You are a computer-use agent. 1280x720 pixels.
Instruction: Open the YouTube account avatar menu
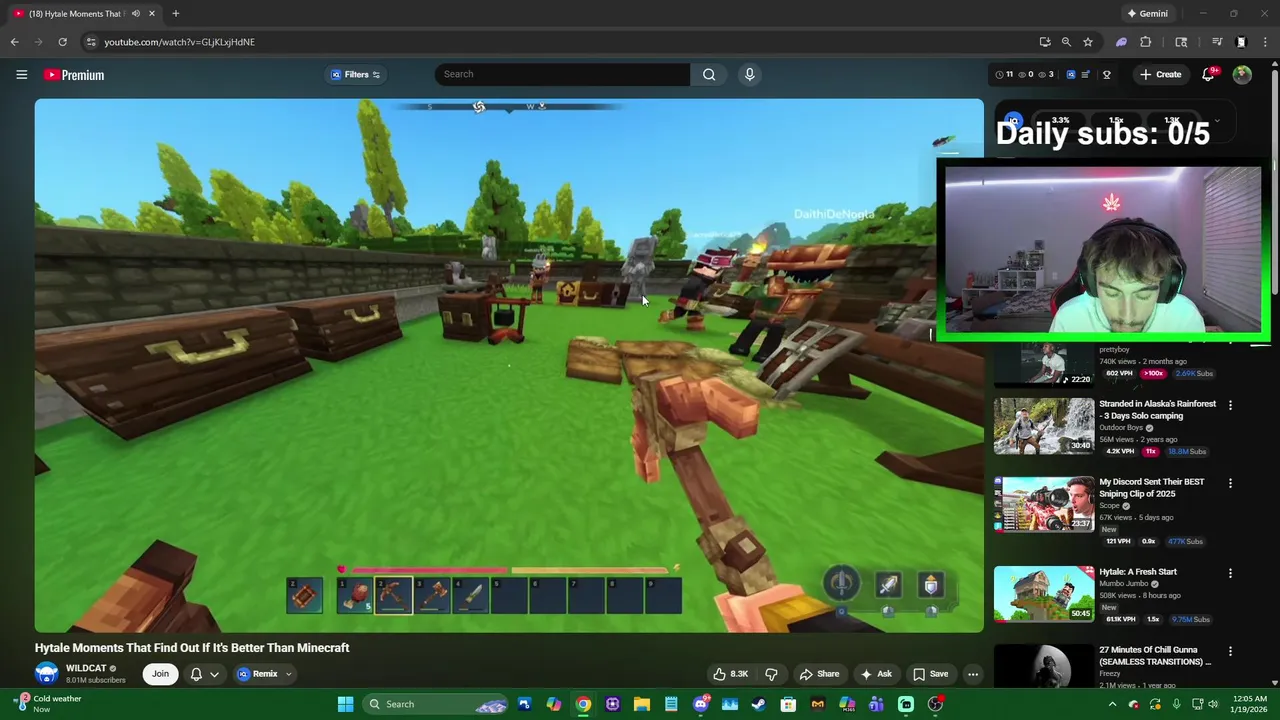[x=1242, y=75]
